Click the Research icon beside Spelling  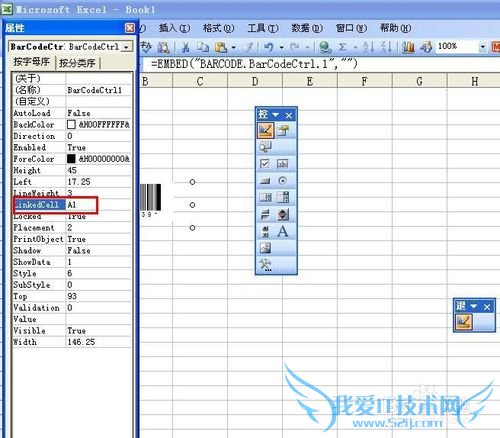point(164,47)
